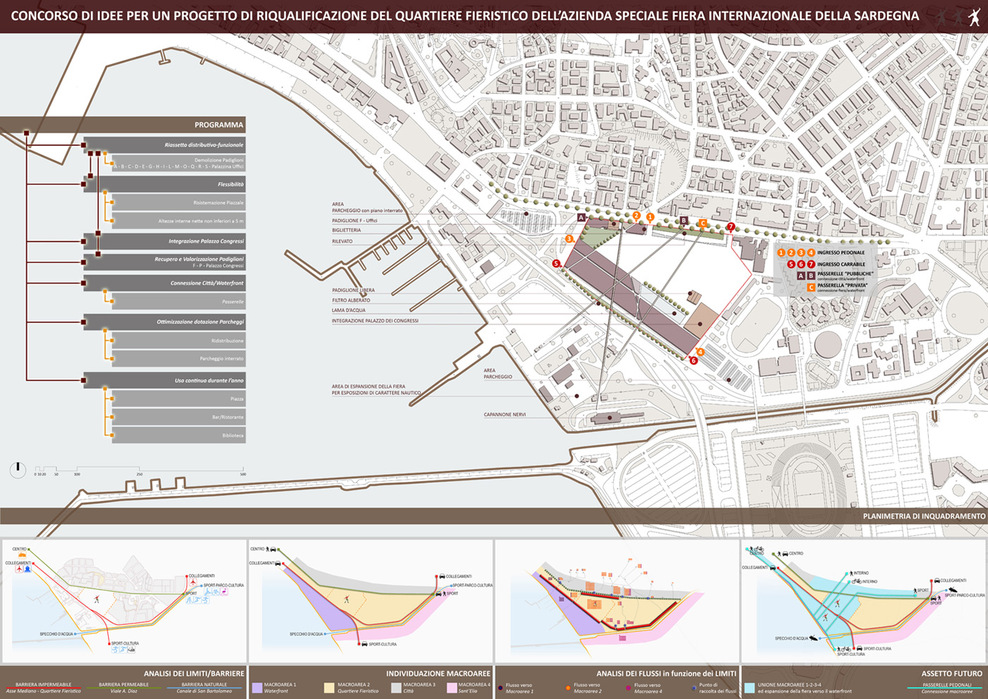
Task: Click the ANALISI DEI LIMITI/BARRIERE title
Action: coord(194,674)
